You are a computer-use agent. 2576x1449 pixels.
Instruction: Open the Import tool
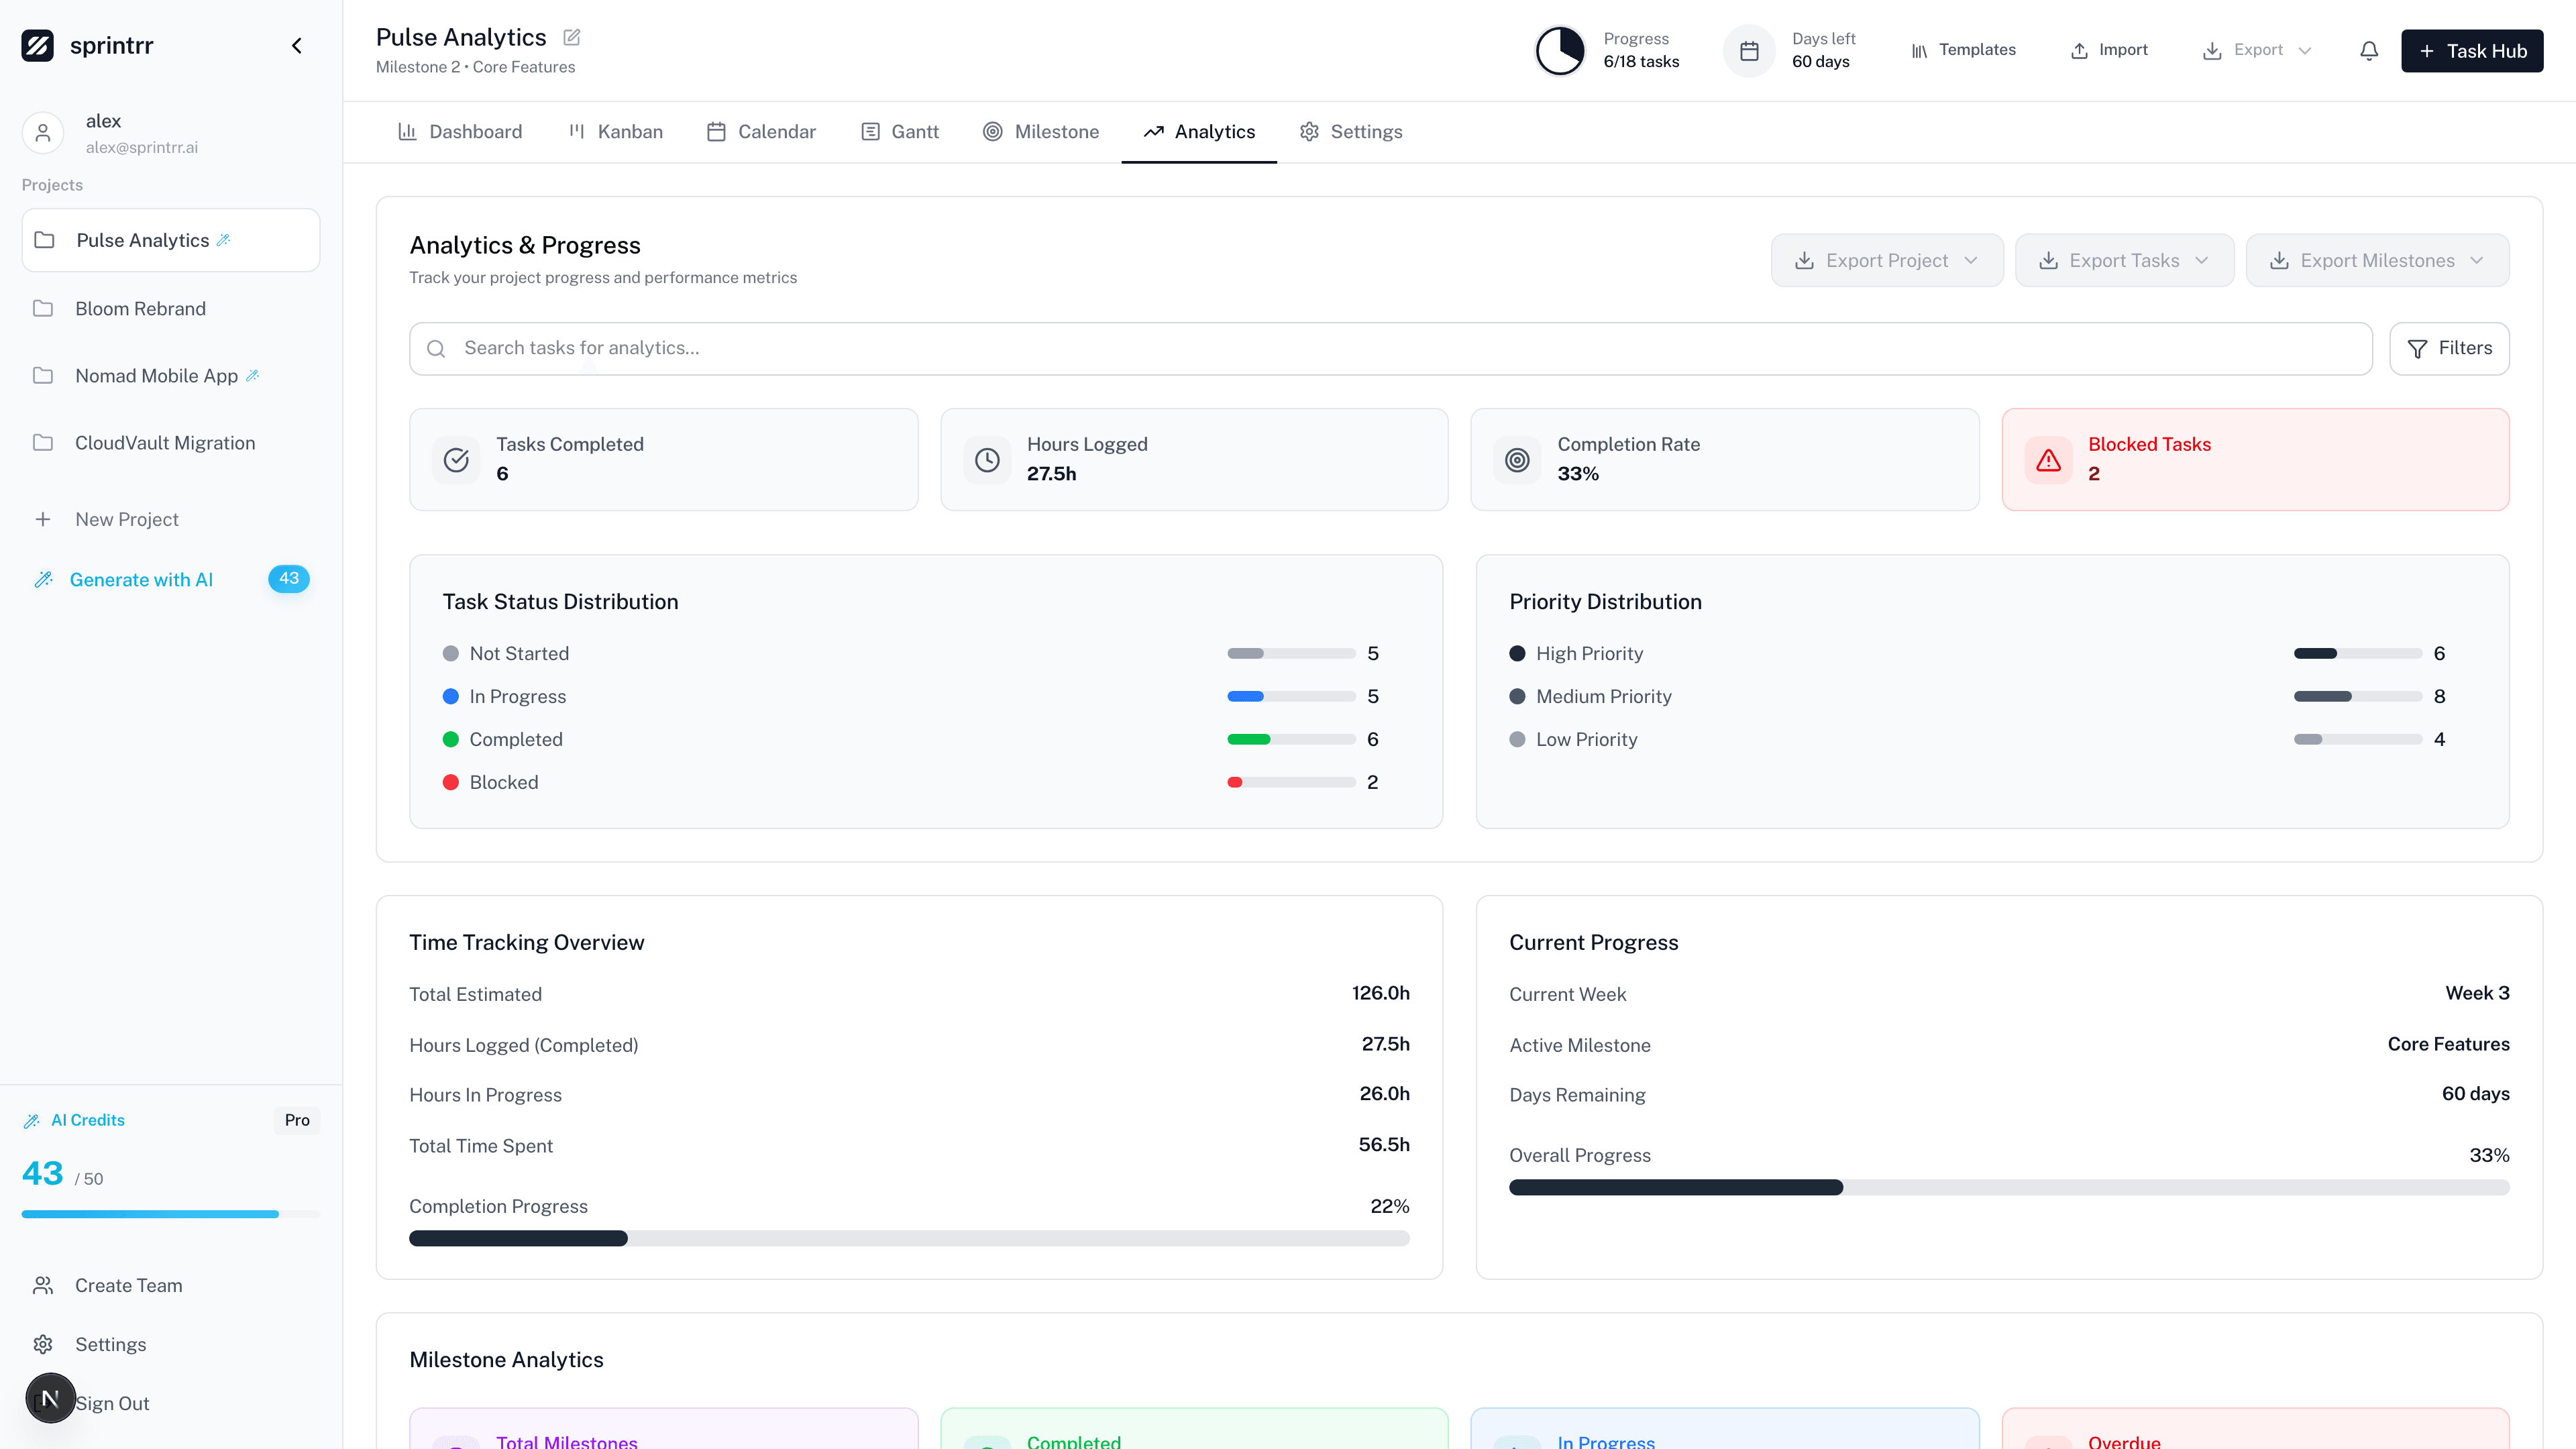tap(2109, 50)
